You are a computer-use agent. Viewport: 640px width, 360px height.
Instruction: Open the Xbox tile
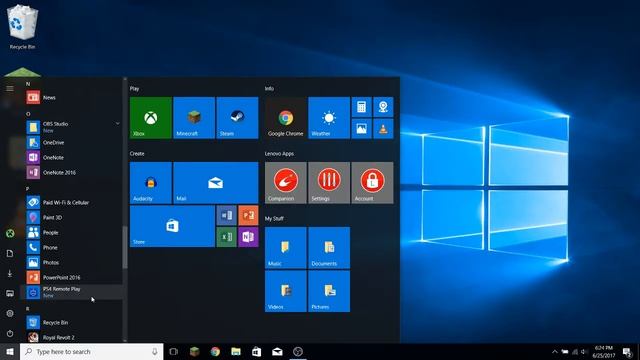coord(151,118)
